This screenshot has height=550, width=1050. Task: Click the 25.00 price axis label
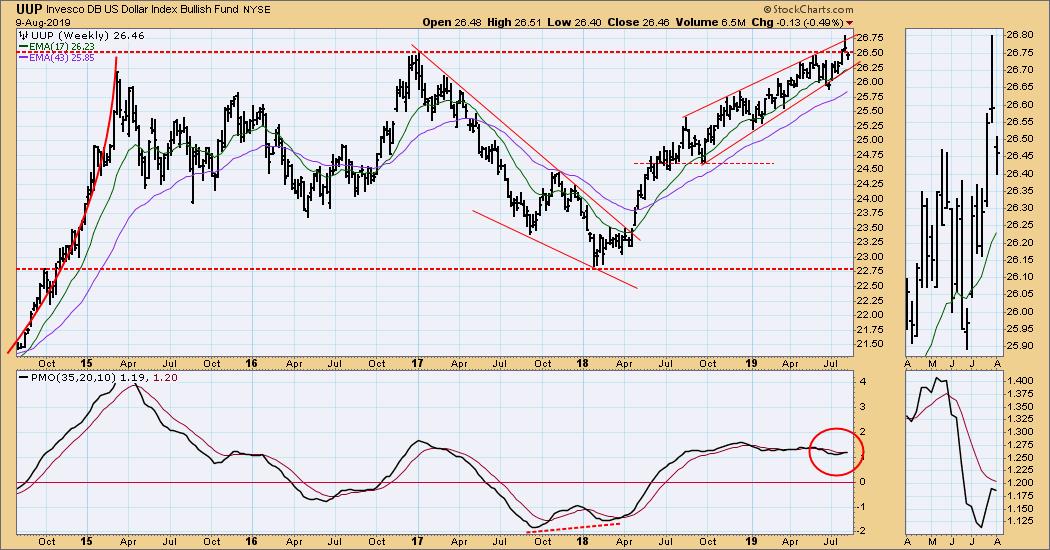(x=870, y=140)
